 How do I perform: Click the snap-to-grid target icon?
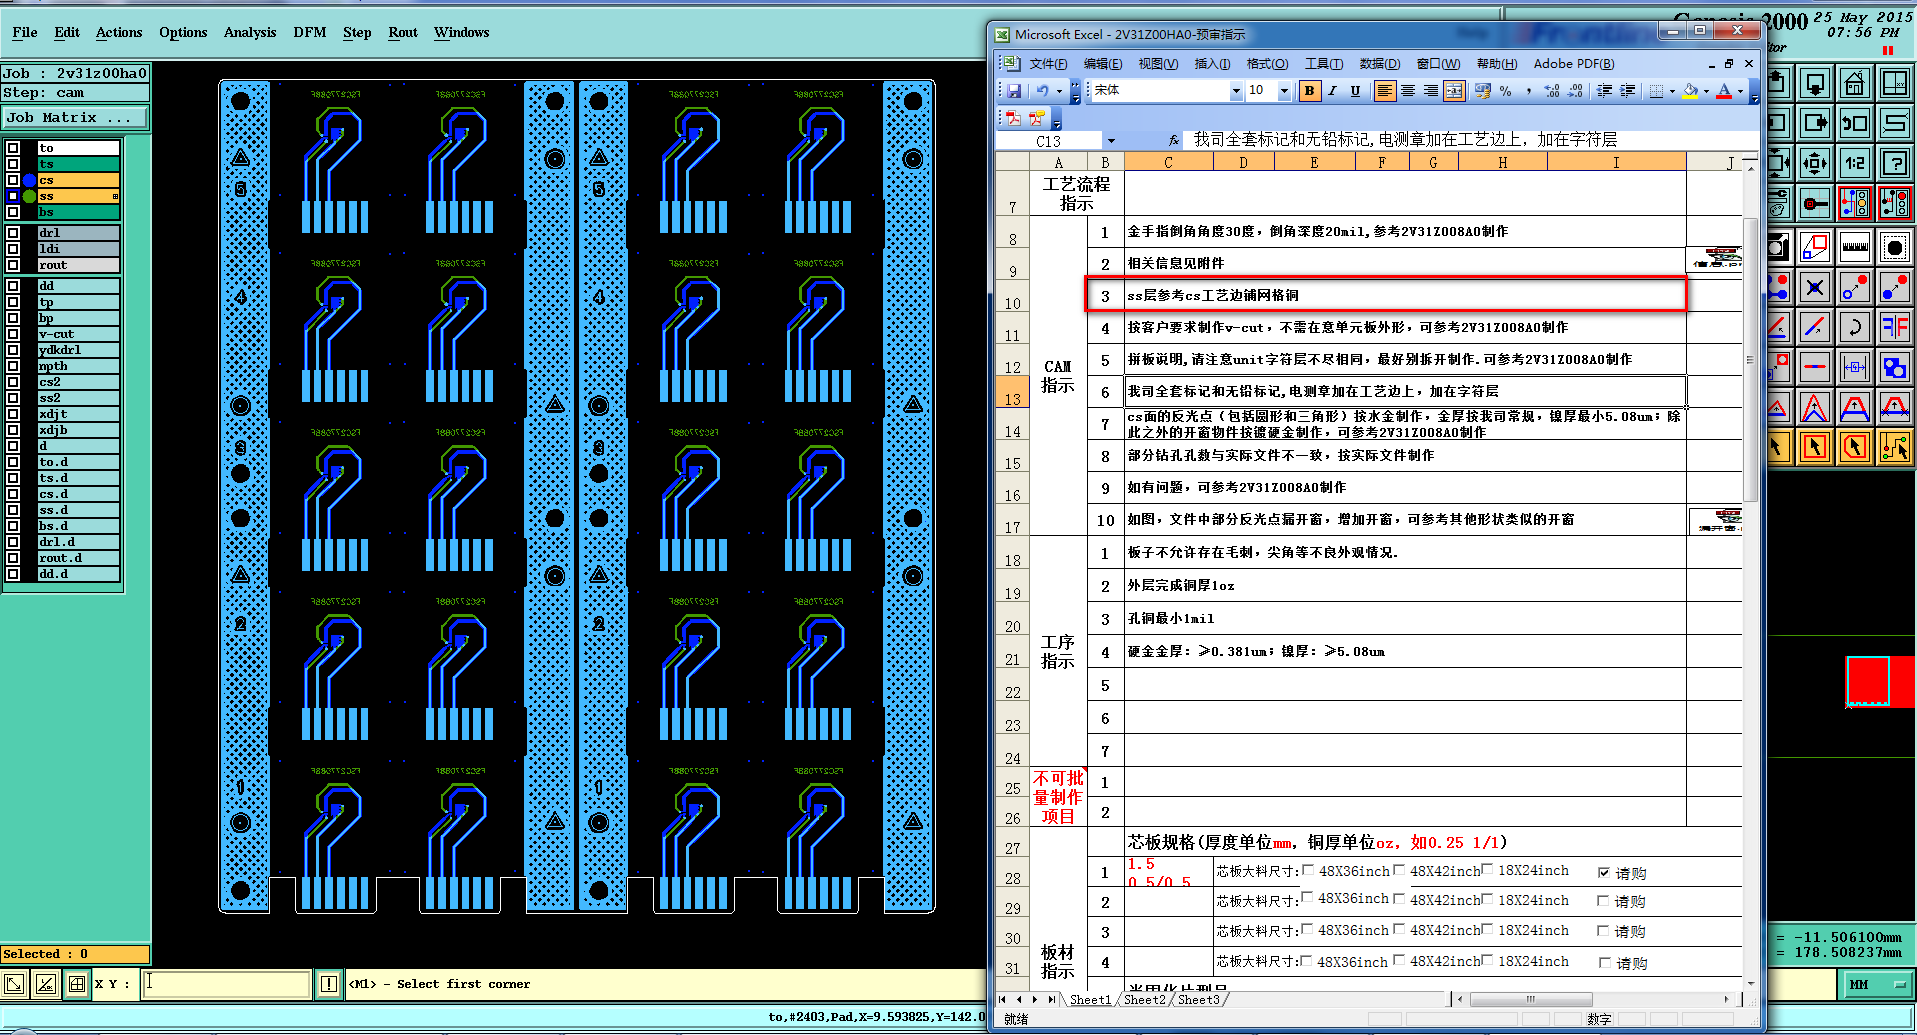[x=1815, y=203]
